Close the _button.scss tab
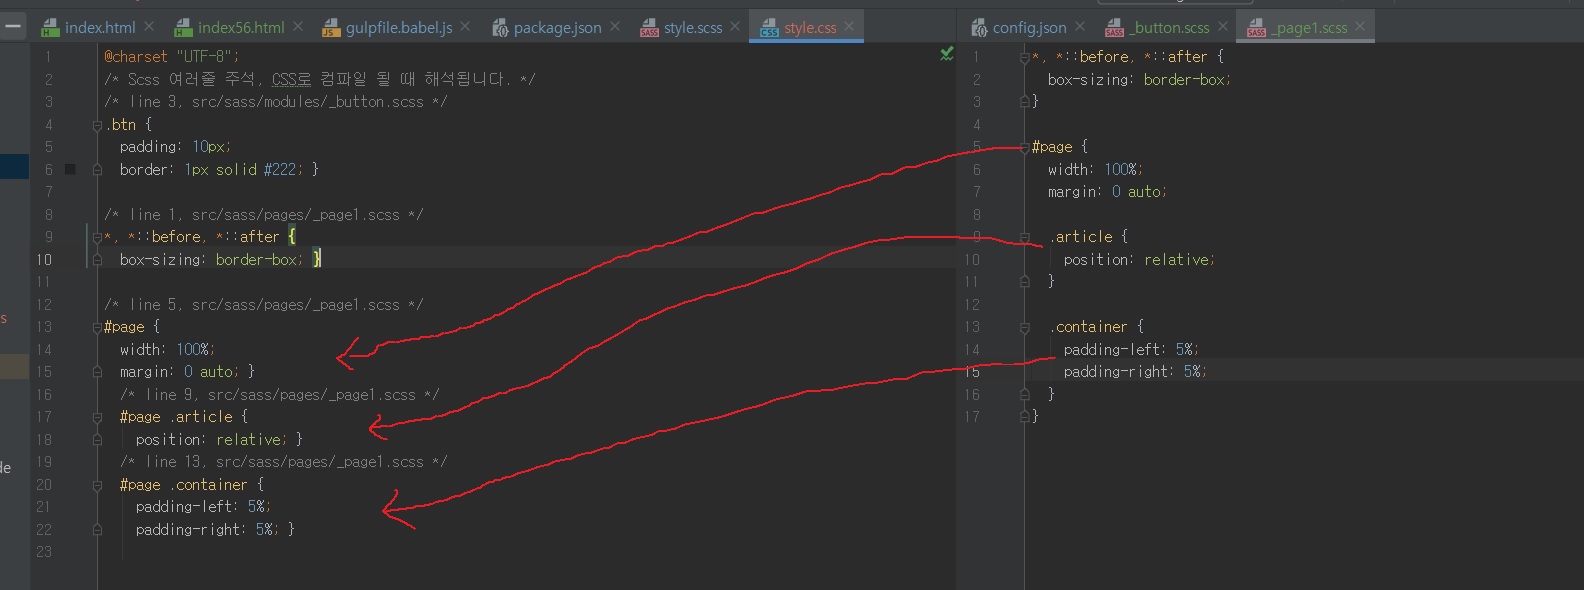This screenshot has width=1584, height=590. 1223,27
